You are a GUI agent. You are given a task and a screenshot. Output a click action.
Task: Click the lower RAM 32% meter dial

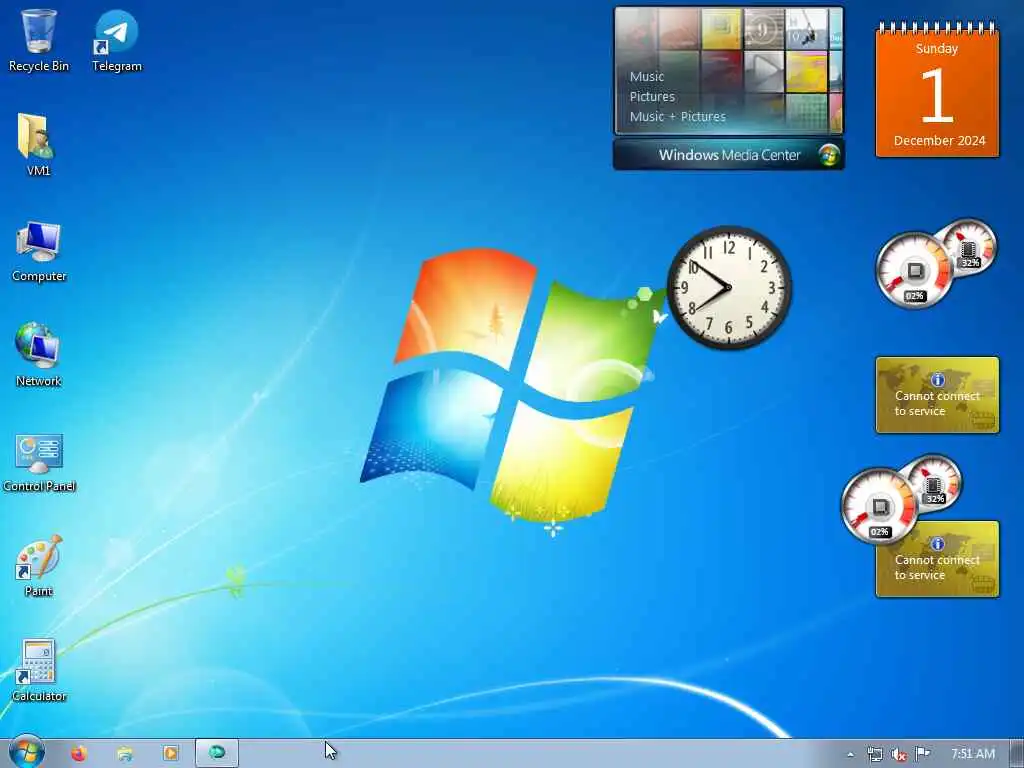935,484
